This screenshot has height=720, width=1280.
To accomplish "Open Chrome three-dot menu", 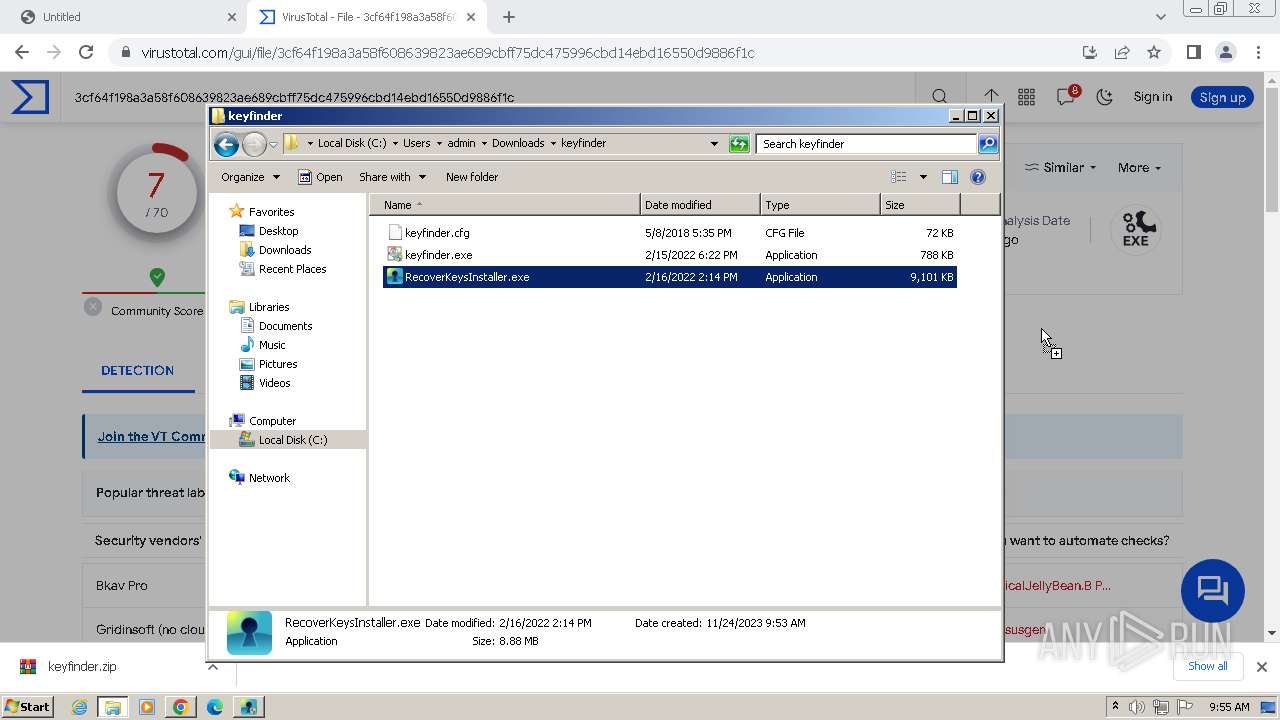I will tap(1257, 52).
